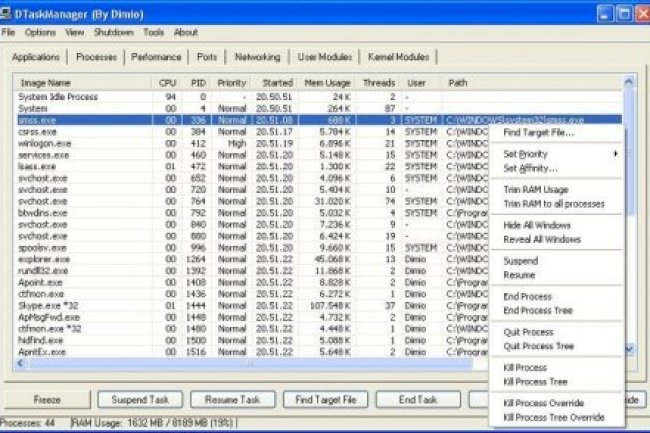Open the View menu
The height and width of the screenshot is (433, 650).
pos(75,32)
